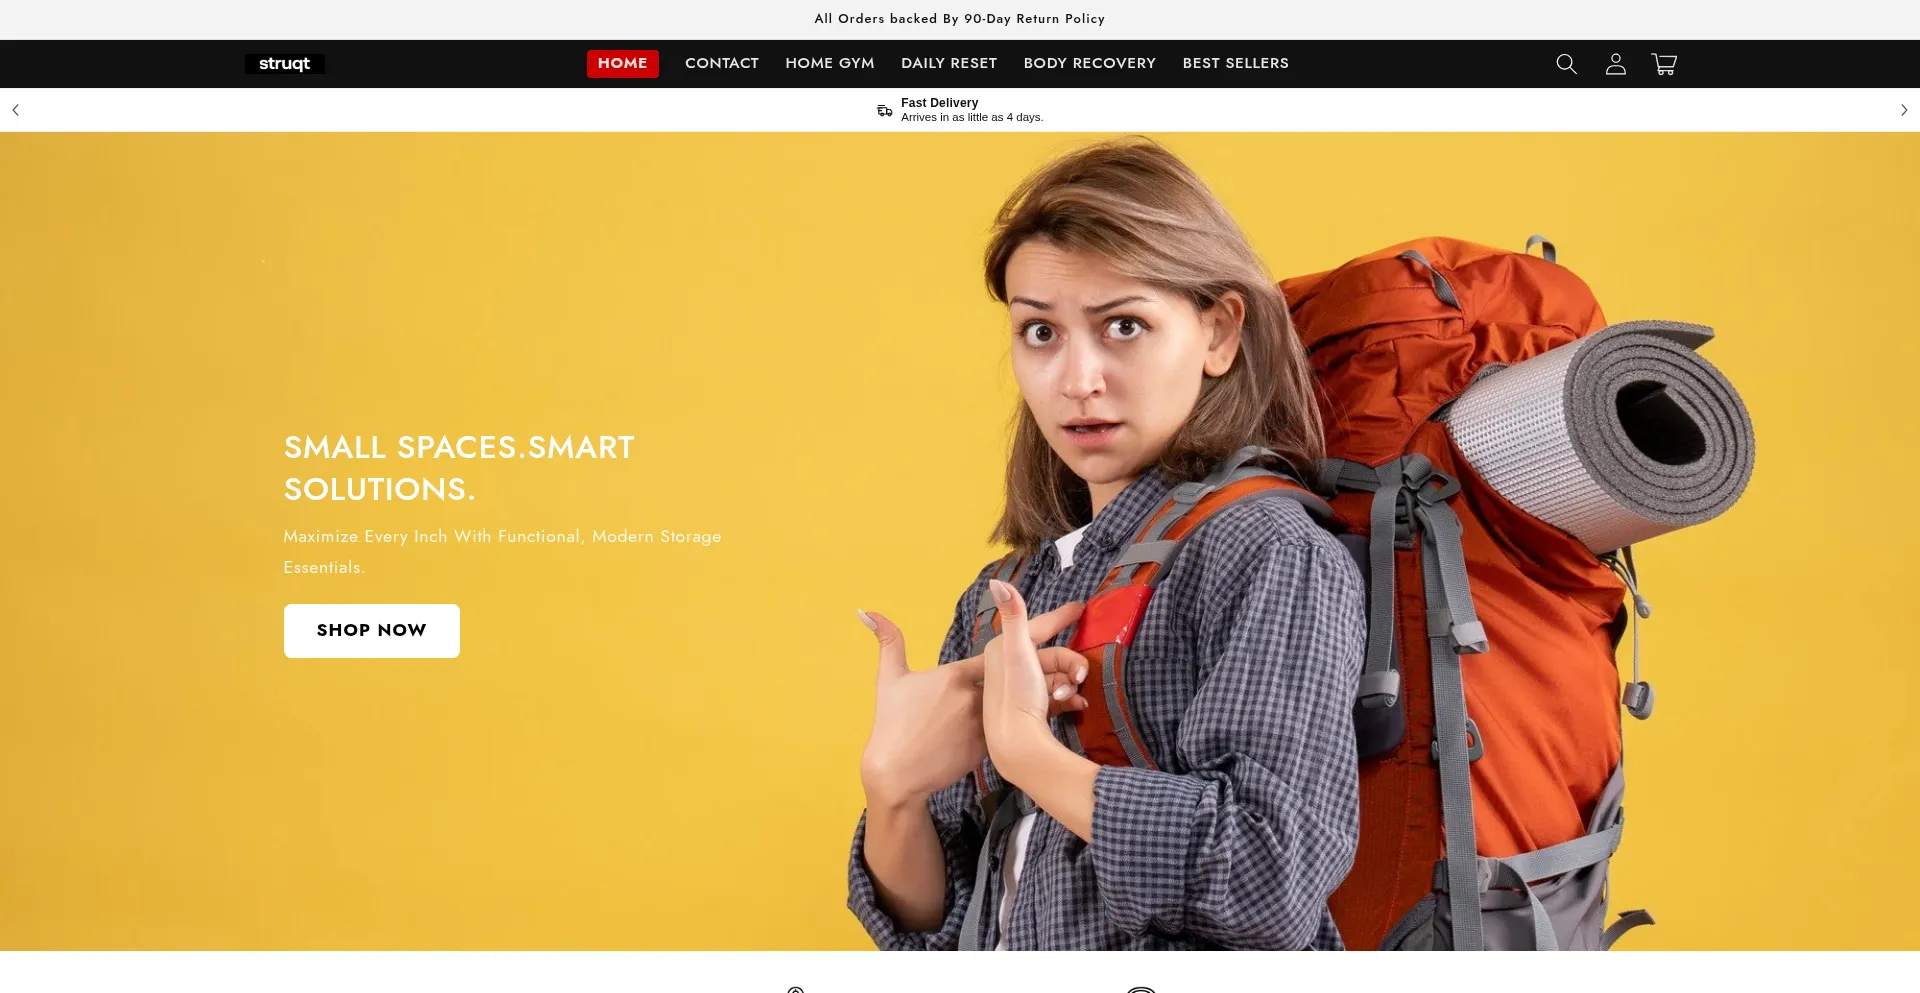
Task: Open the search magnifier icon
Action: click(1566, 64)
